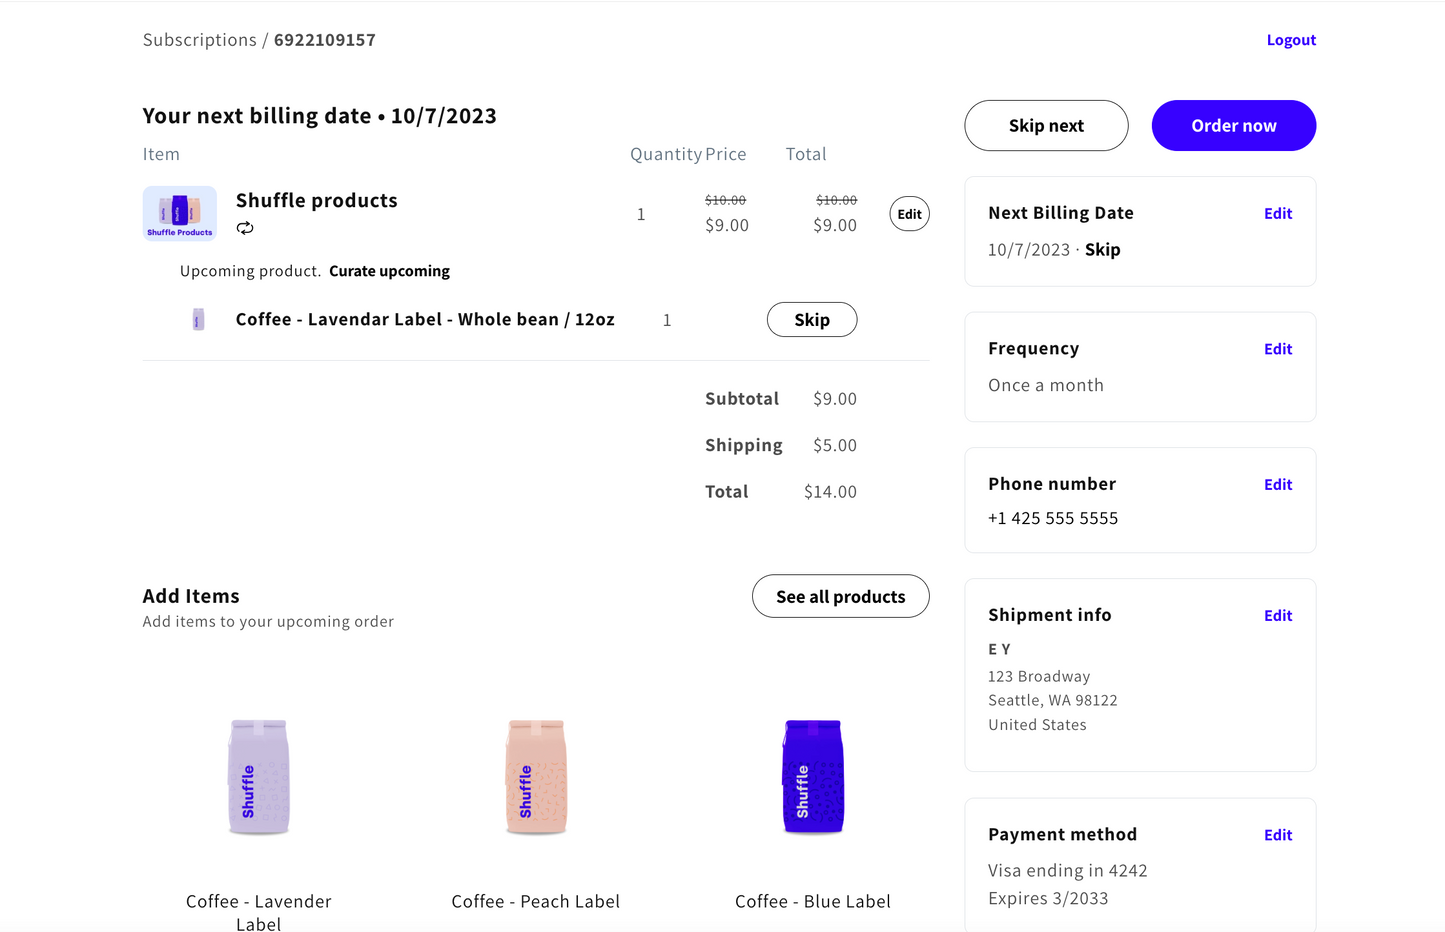
Task: Edit the Payment method
Action: coord(1277,835)
